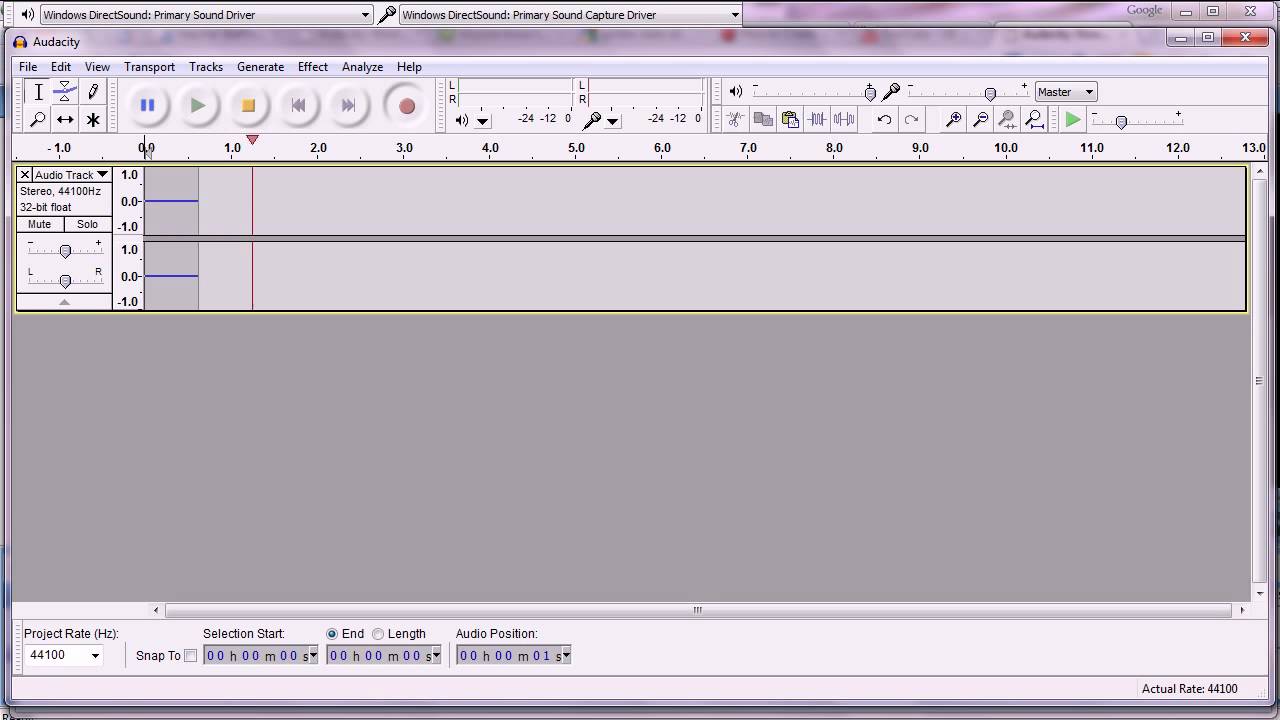
Task: Zoom in on the timeline
Action: tap(954, 119)
